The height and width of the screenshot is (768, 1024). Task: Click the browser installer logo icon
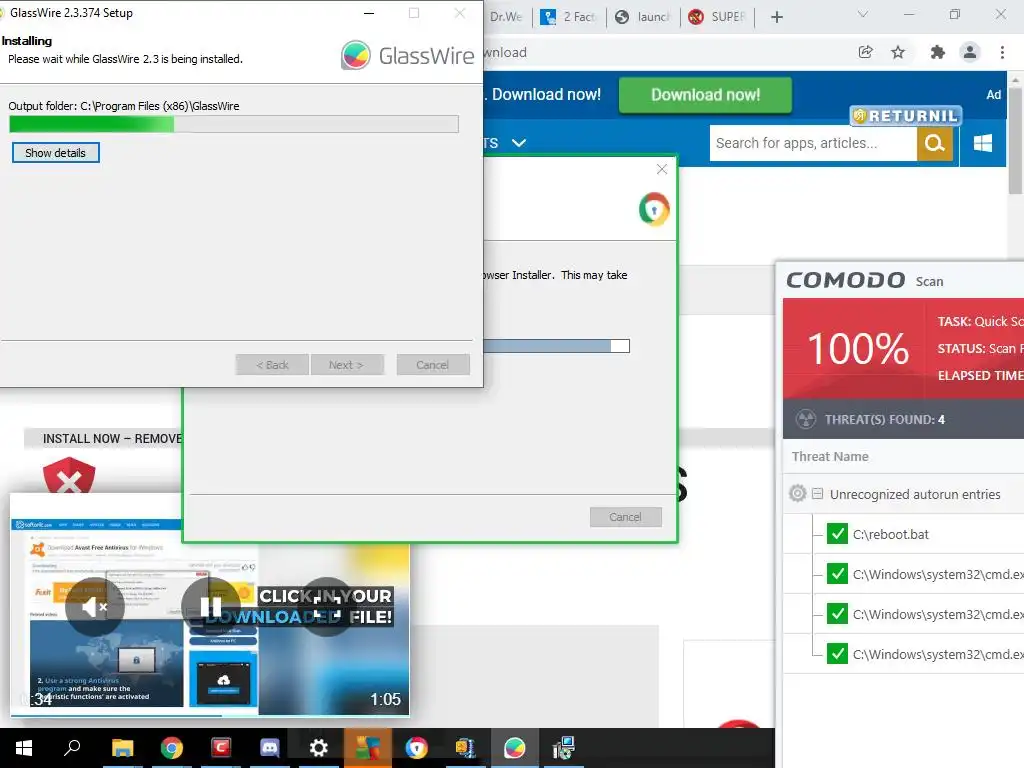tap(654, 210)
